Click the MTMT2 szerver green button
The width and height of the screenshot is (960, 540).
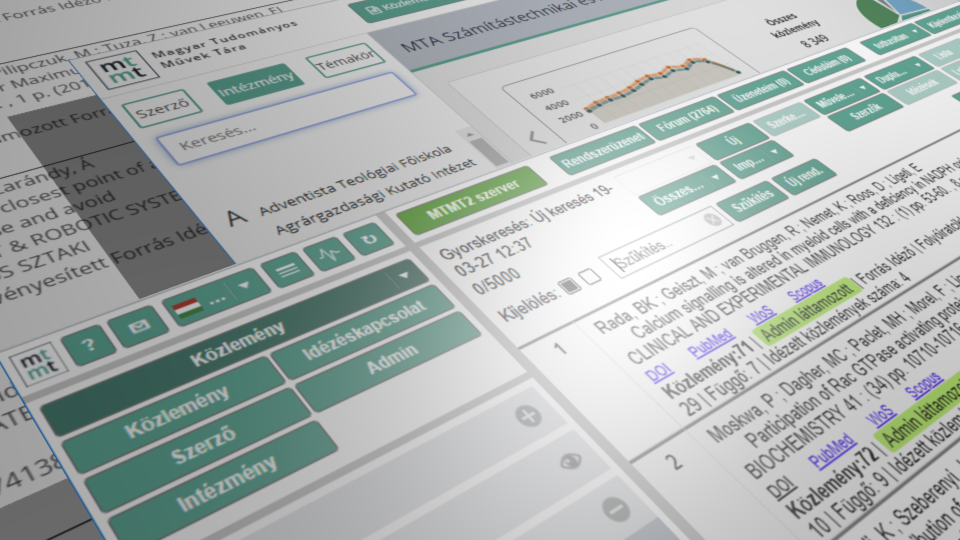click(473, 199)
